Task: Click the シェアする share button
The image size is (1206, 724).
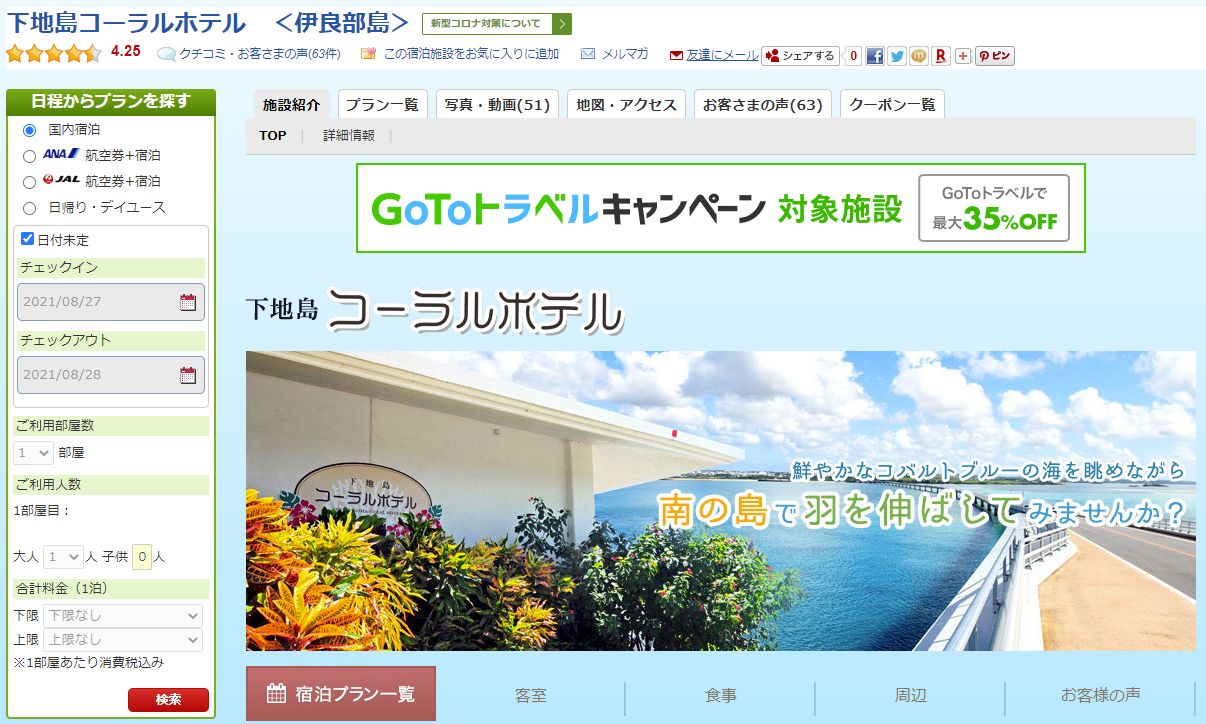Action: 800,56
